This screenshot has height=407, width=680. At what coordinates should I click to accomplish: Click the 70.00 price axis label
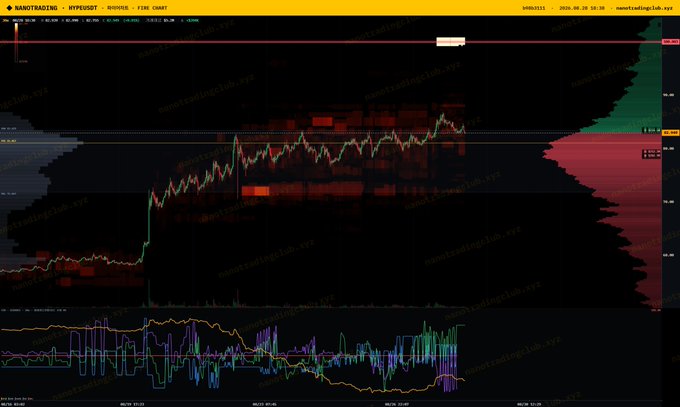(x=668, y=202)
